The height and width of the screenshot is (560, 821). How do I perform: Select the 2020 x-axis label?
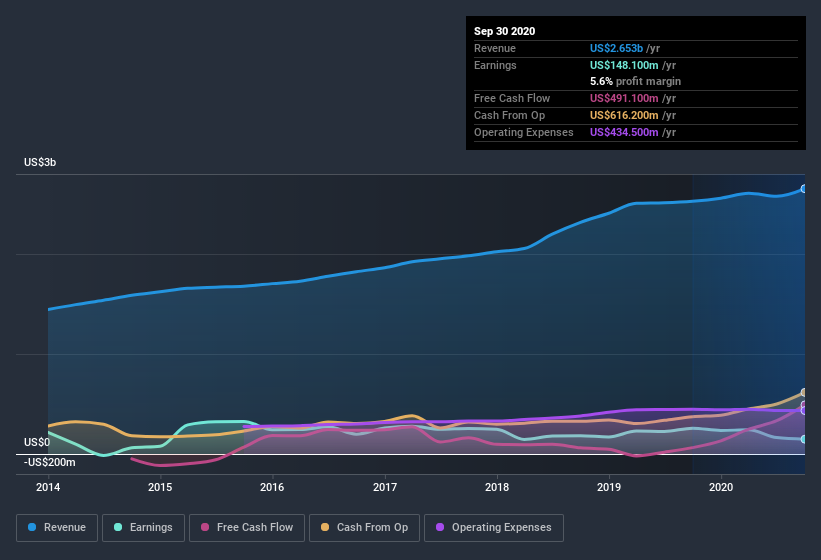point(721,487)
